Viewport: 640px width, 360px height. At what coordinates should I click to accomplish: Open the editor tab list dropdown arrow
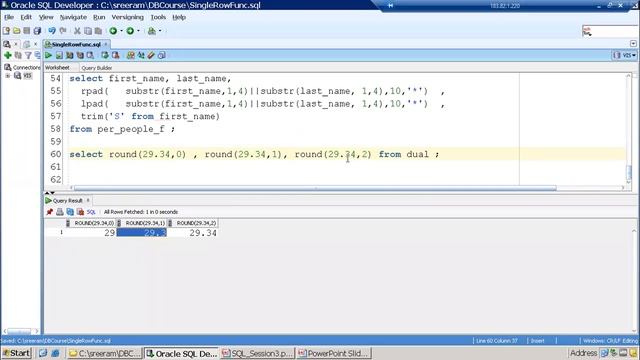tap(633, 44)
